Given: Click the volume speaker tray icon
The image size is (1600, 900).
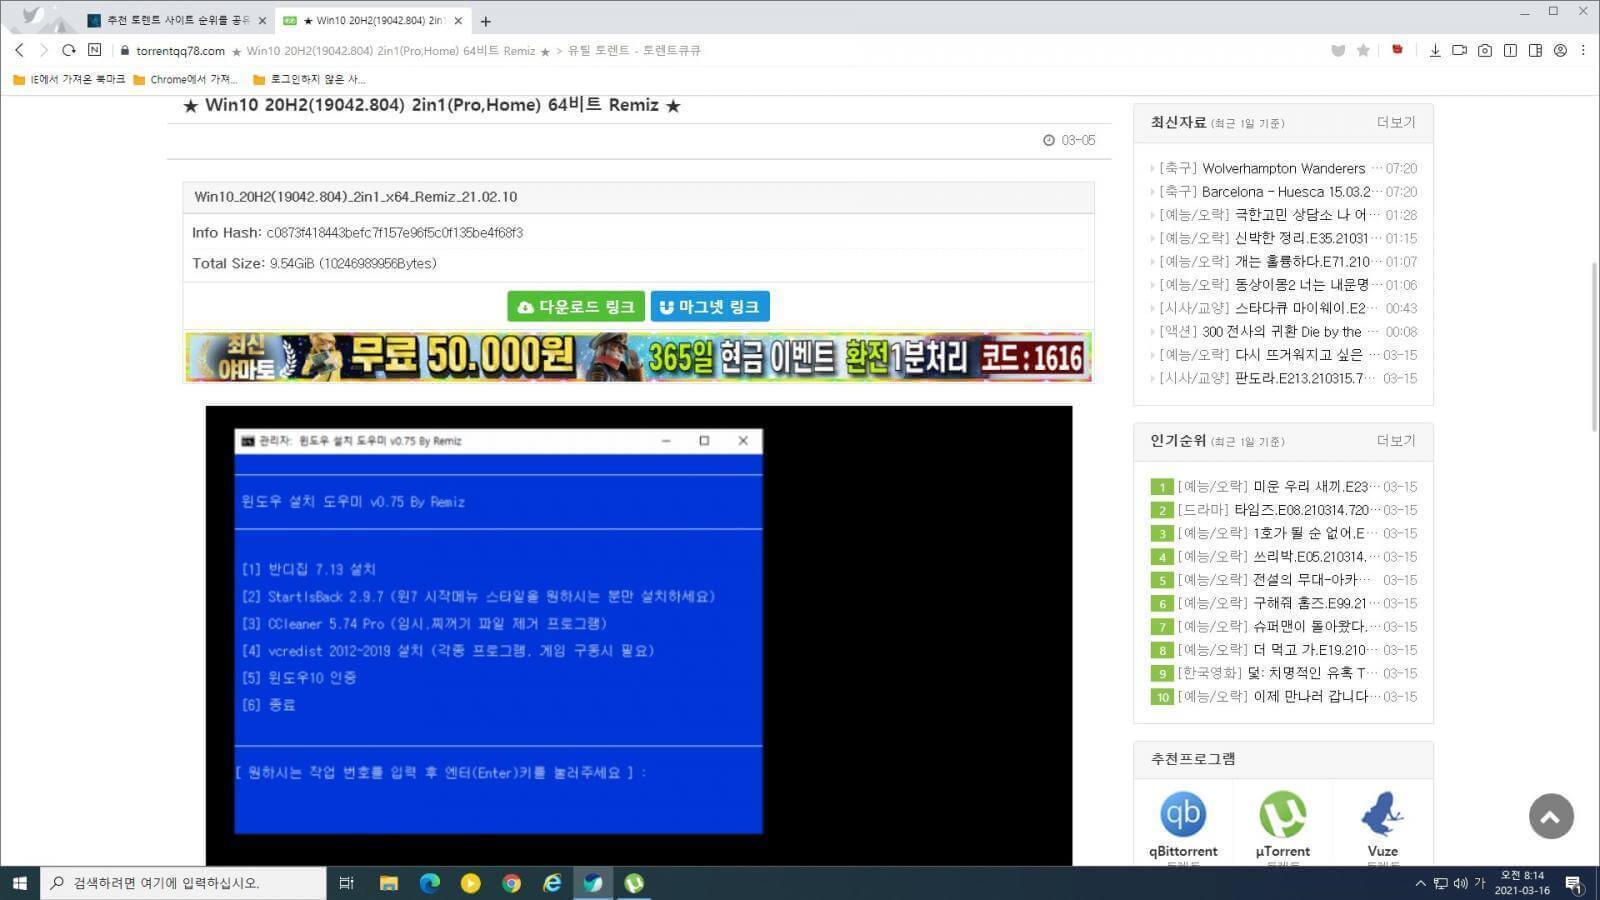Looking at the screenshot, I should point(1460,883).
